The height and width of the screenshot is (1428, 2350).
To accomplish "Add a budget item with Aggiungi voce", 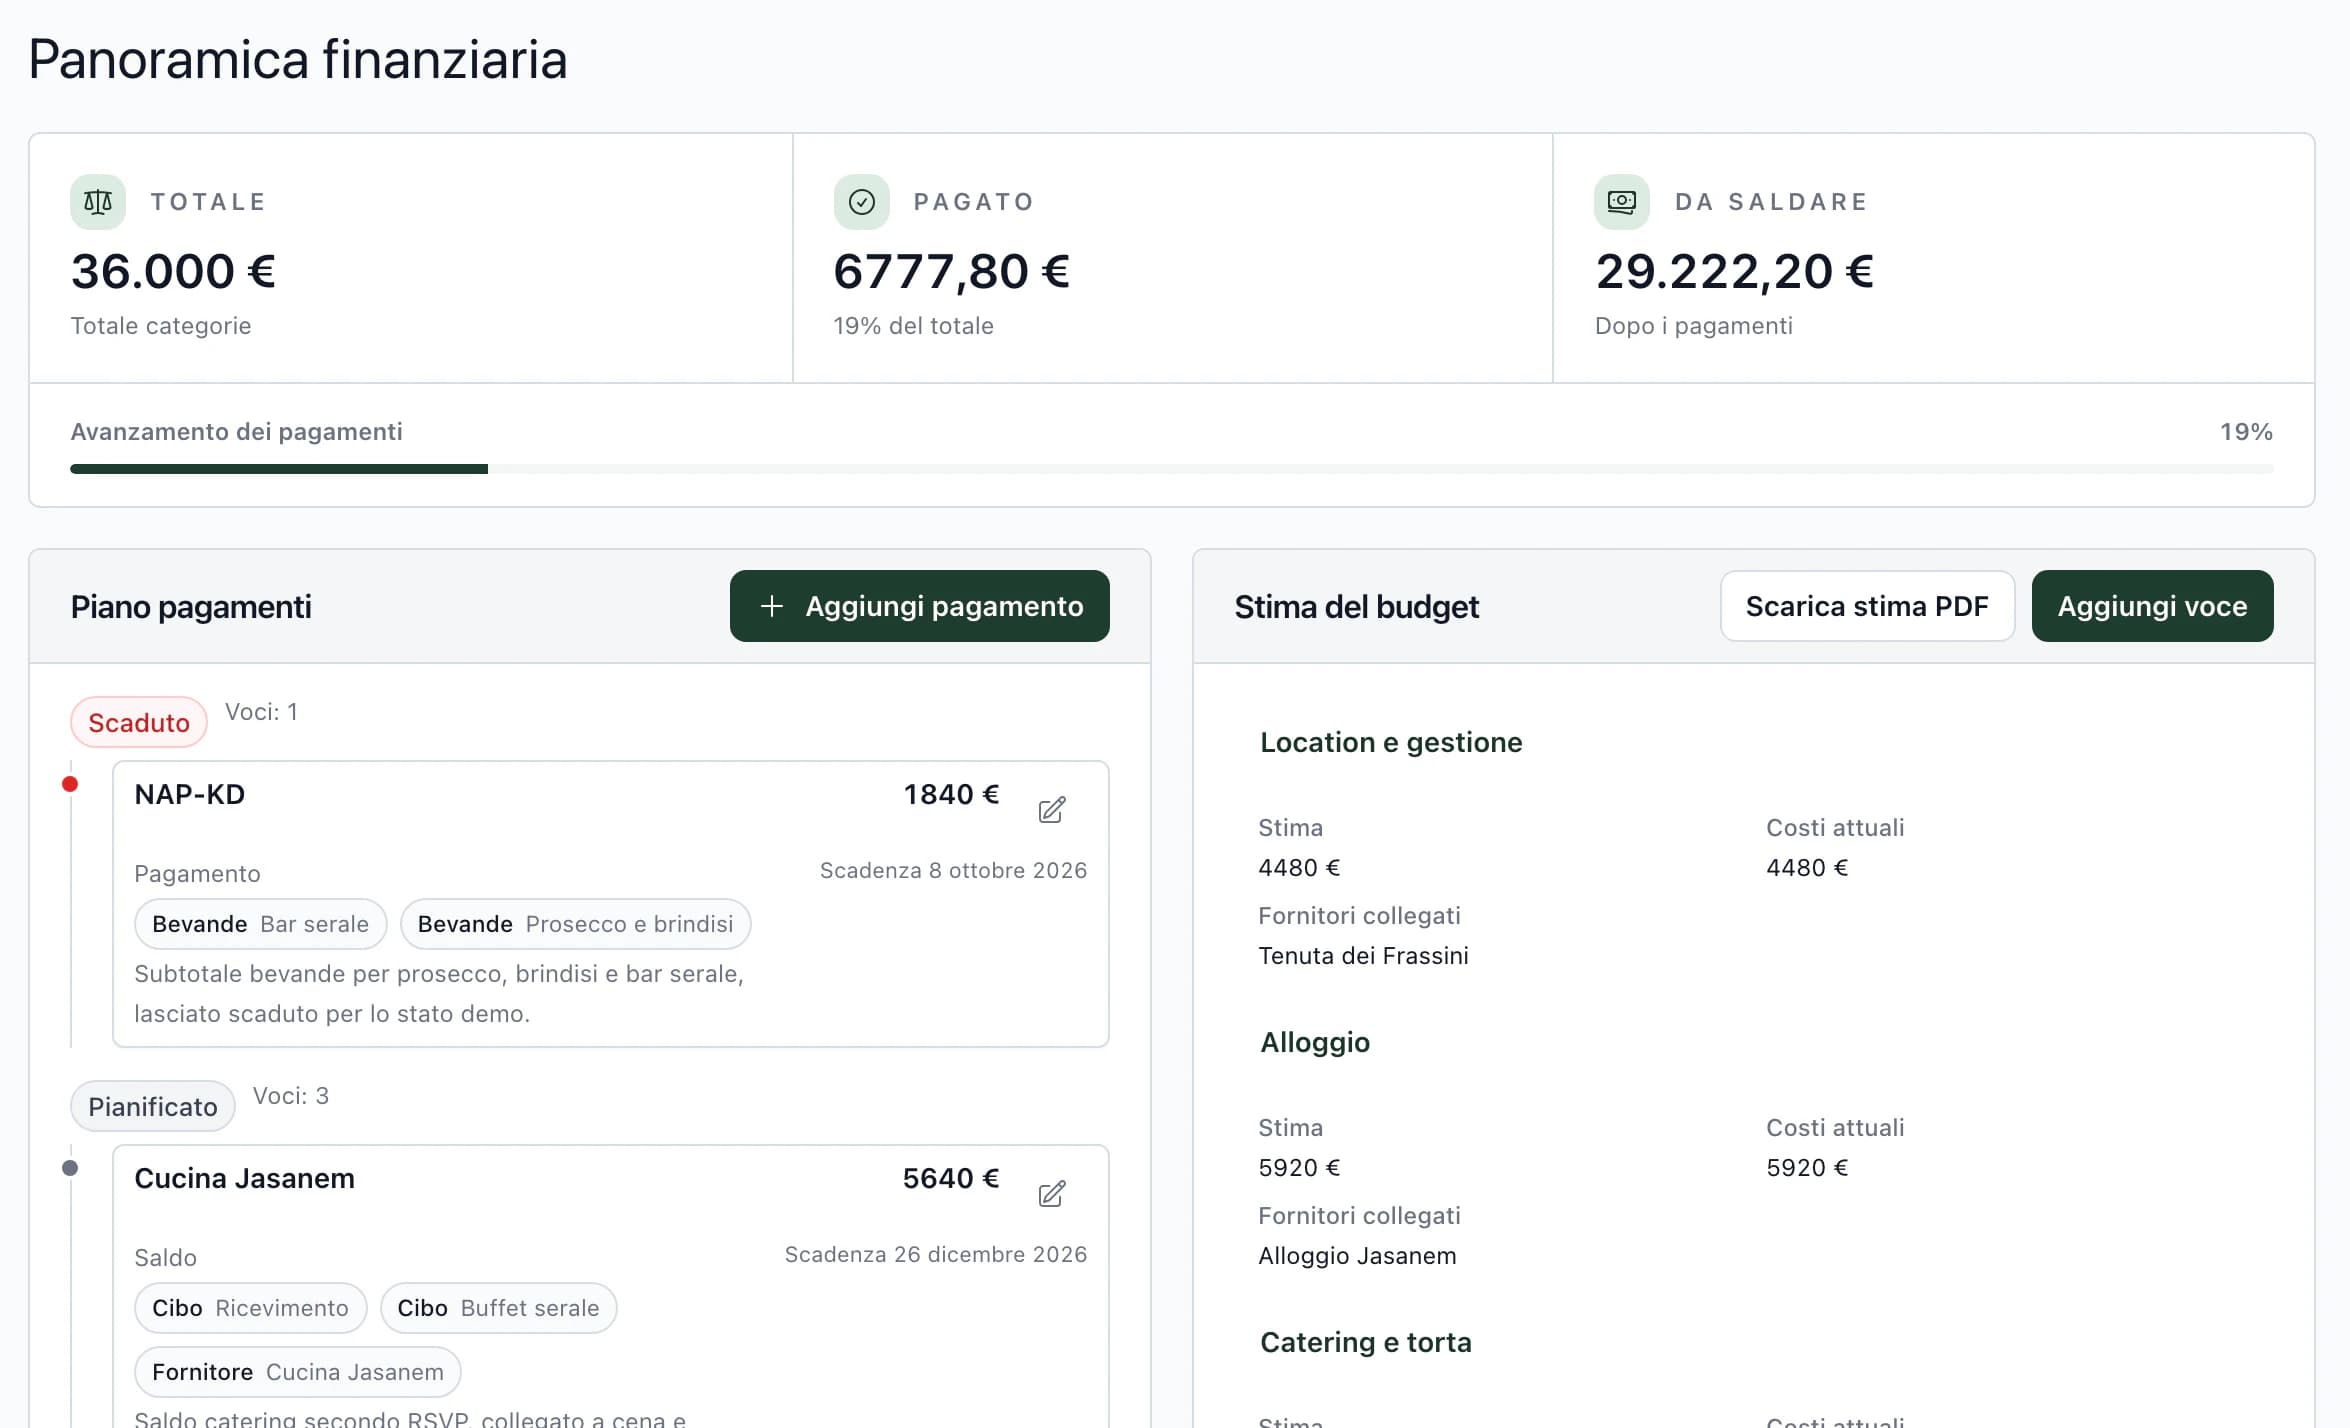I will click(x=2152, y=606).
